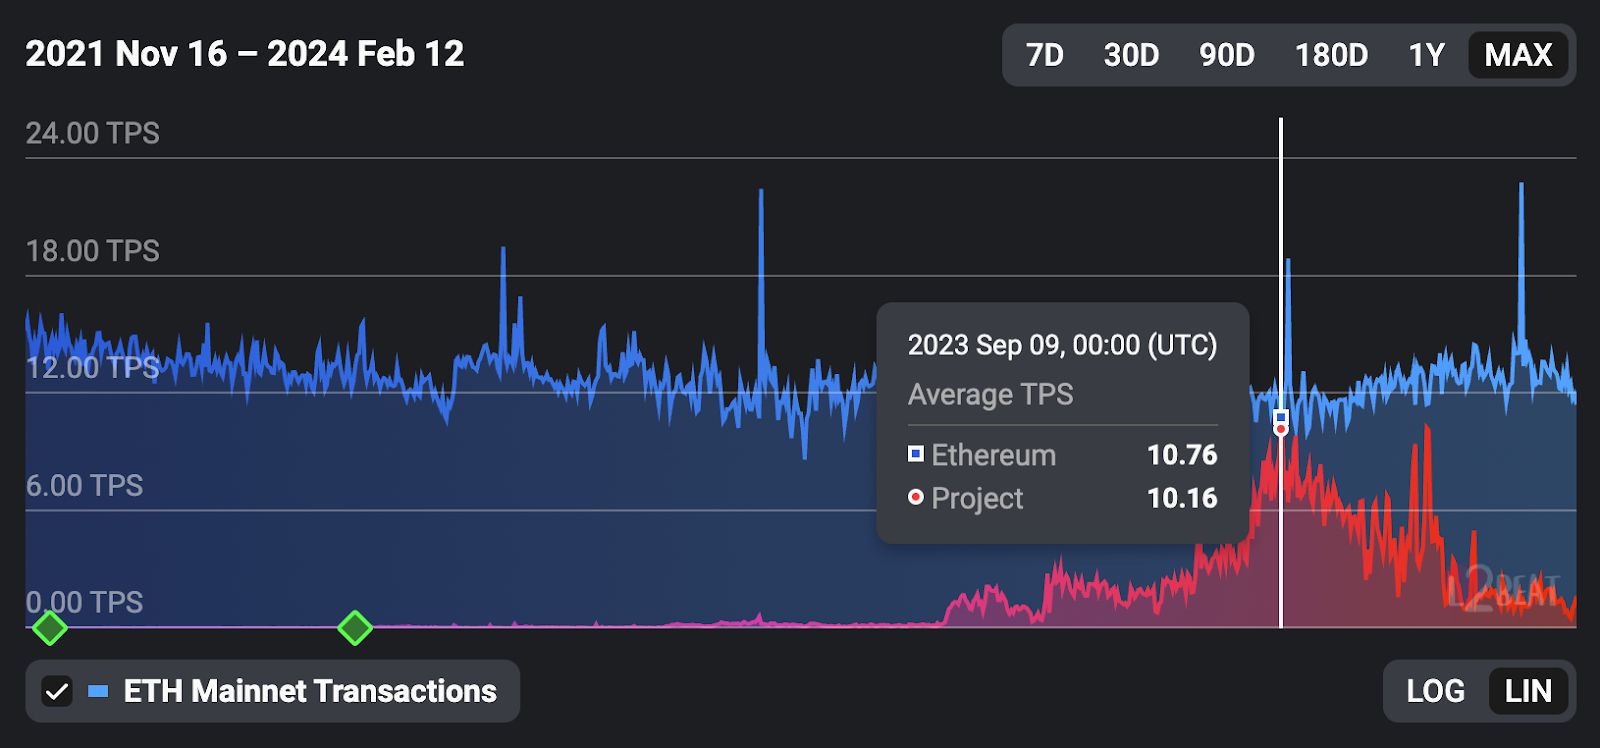Image resolution: width=1600 pixels, height=748 pixels.
Task: Click the date range title 2021 Nov 16 – 2024 Feb 12
Action: (x=245, y=54)
